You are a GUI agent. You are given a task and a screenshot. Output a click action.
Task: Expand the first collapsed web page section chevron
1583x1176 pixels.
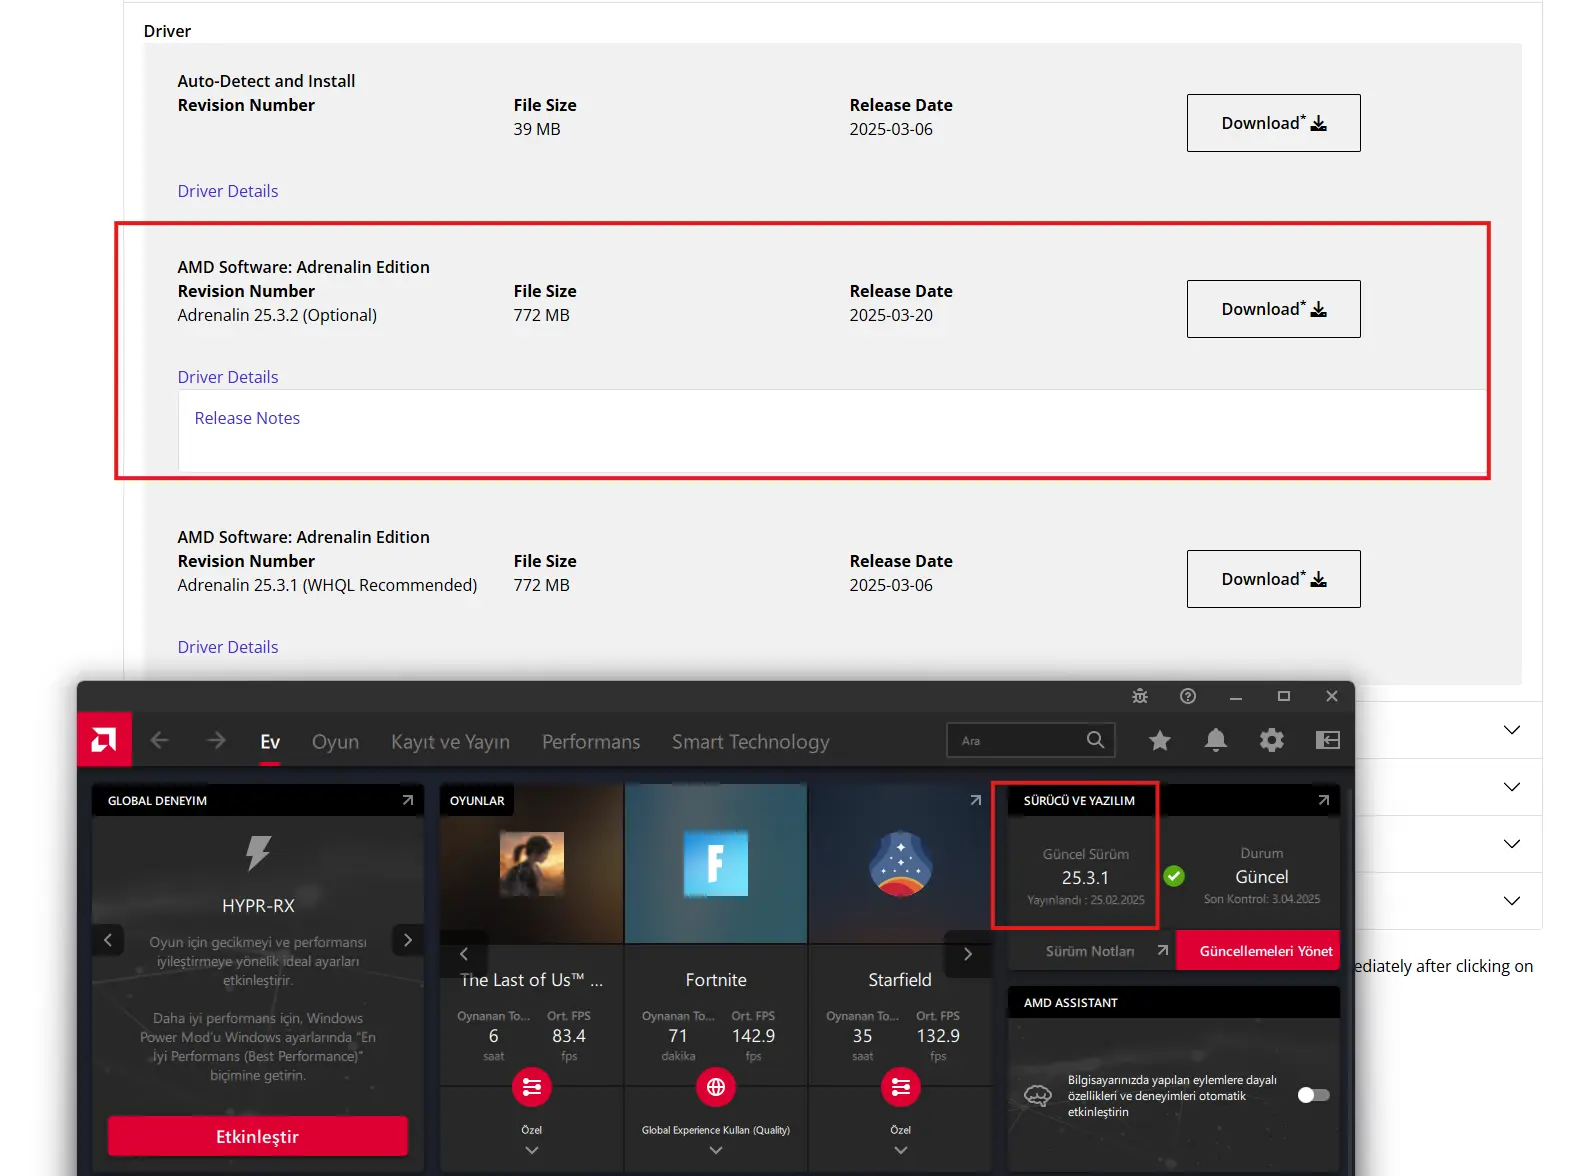click(x=1512, y=730)
